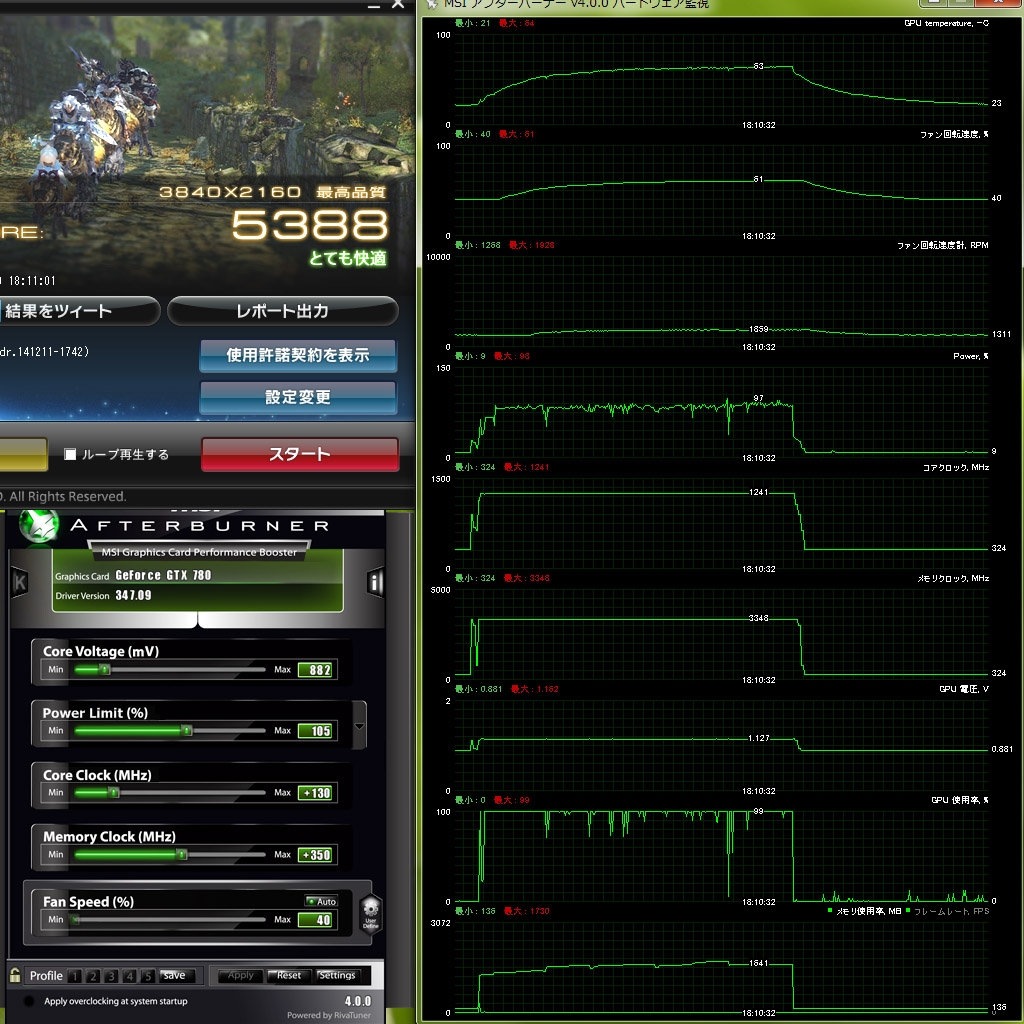Viewport: 1024px width, 1024px height.
Task: Click the Powered by RivaTuner text
Action: click(x=328, y=1015)
